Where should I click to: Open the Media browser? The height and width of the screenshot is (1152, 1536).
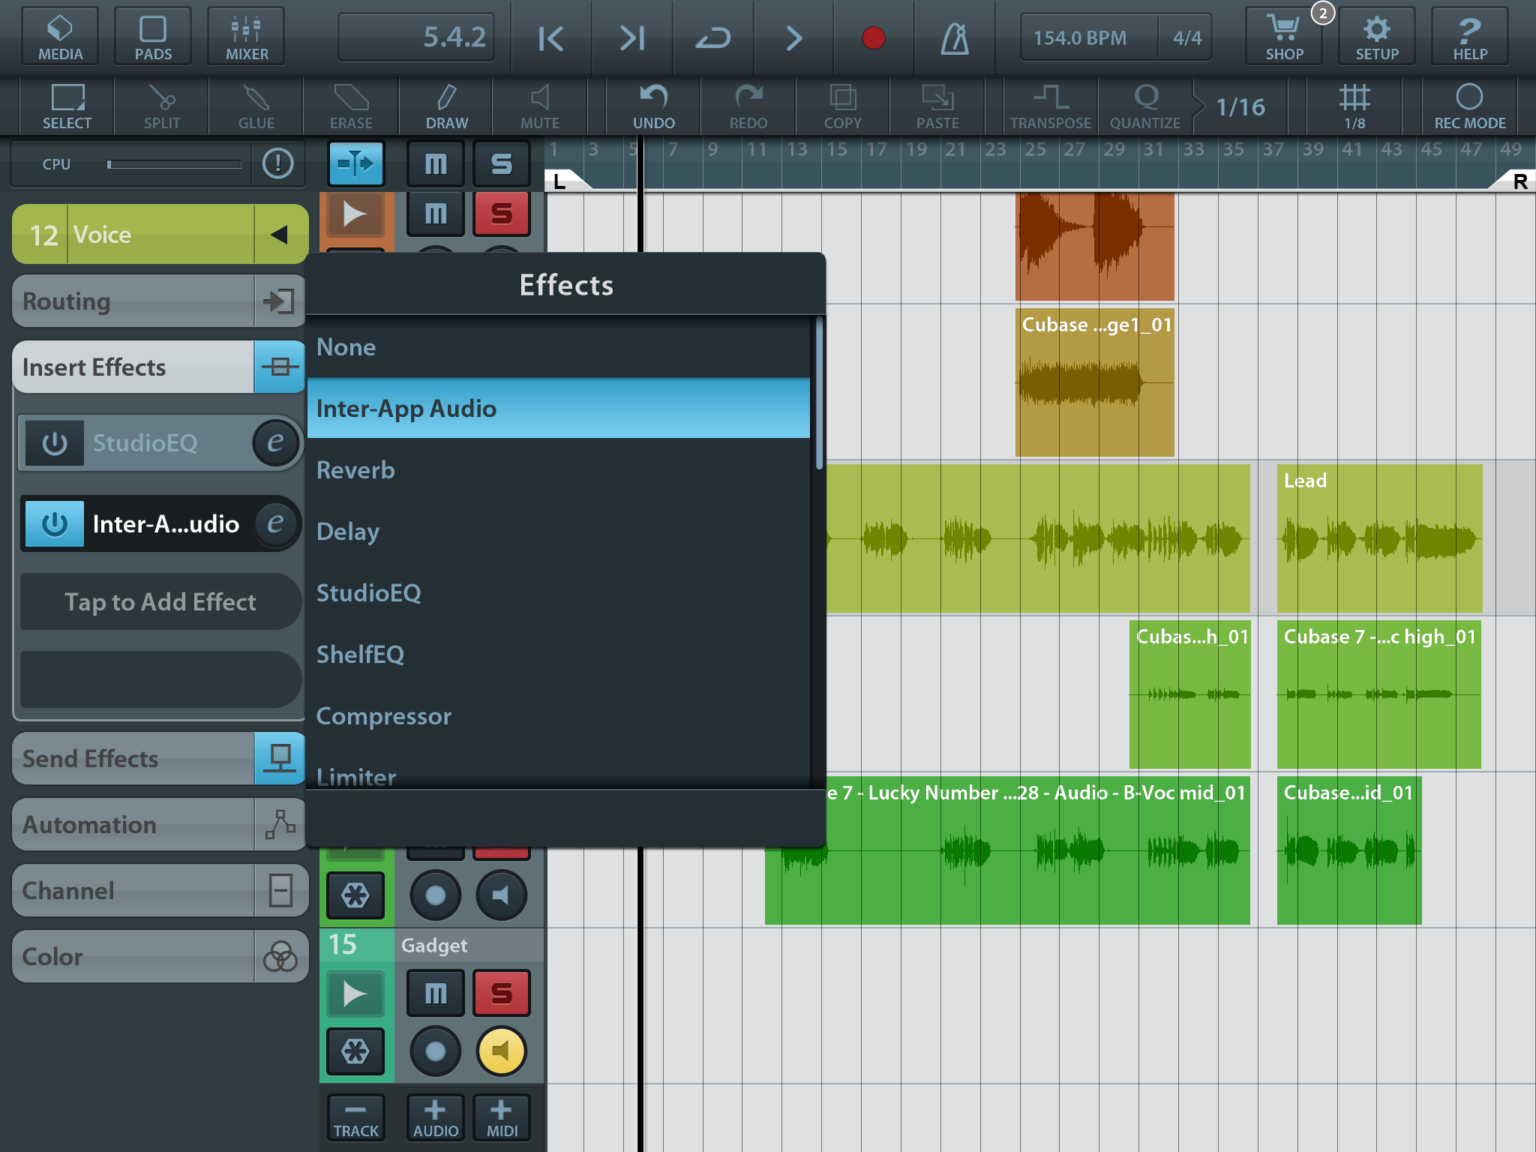pos(60,37)
